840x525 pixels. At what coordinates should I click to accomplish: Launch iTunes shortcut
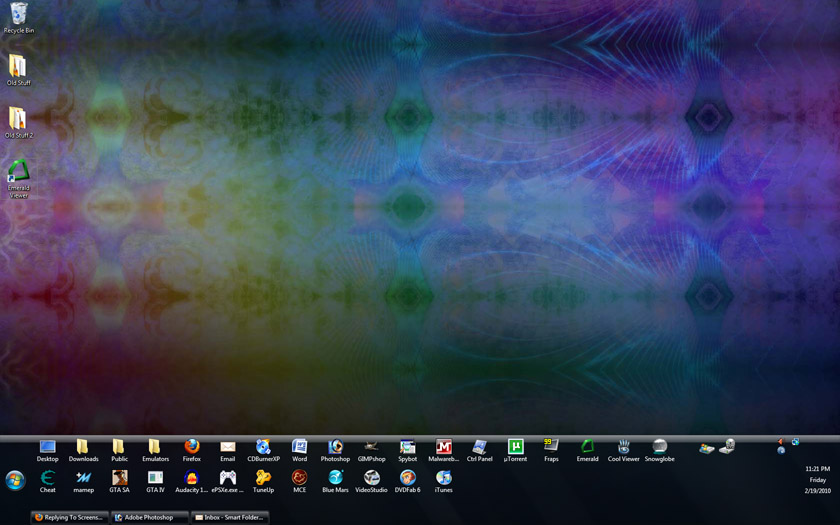click(x=444, y=482)
